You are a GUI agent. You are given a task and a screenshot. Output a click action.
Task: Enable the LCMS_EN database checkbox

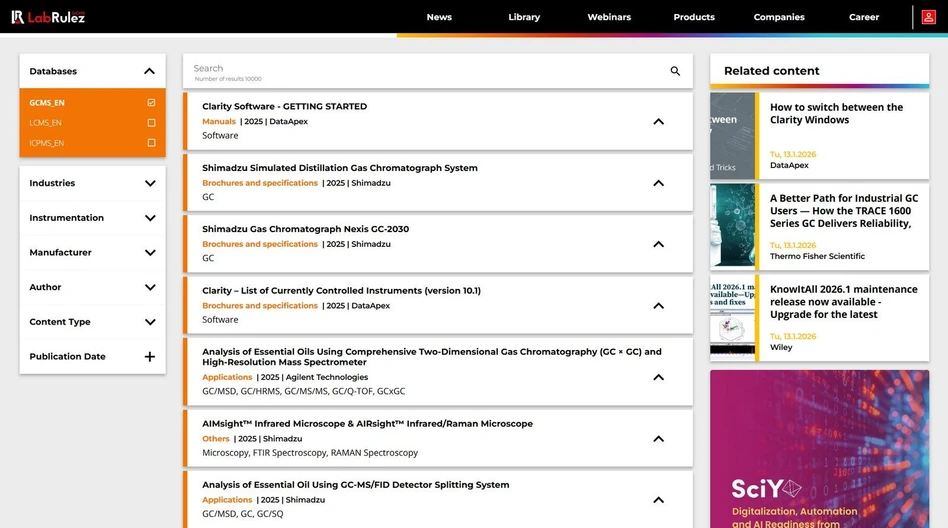click(x=151, y=123)
